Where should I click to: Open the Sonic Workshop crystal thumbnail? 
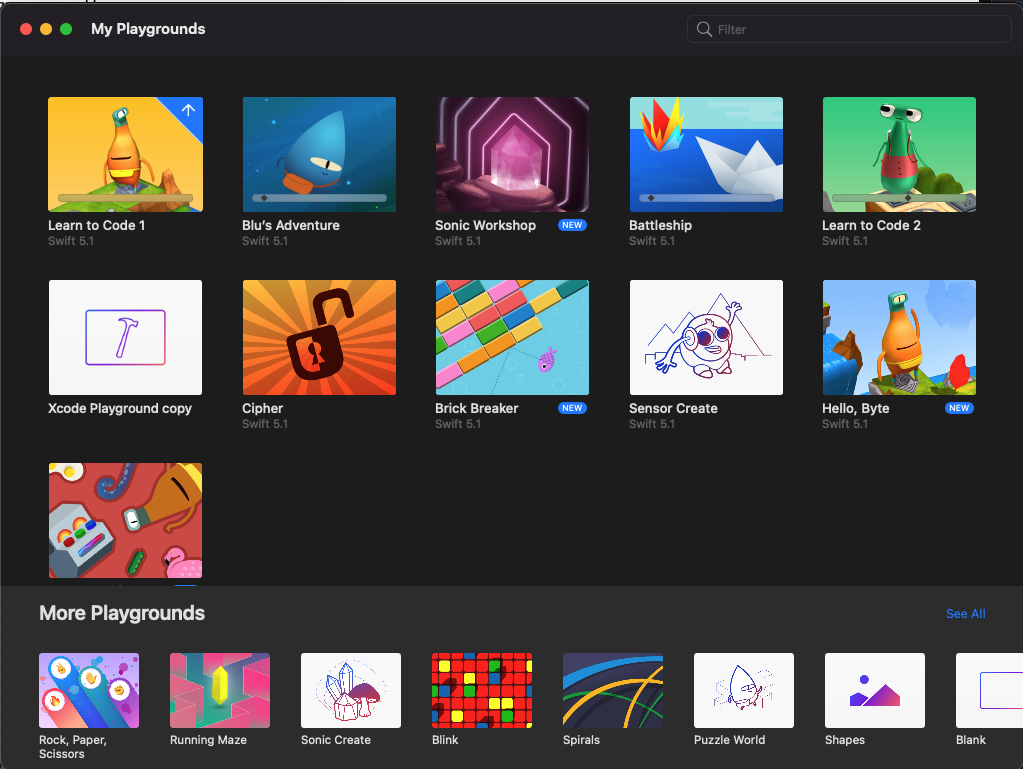pyautogui.click(x=512, y=155)
